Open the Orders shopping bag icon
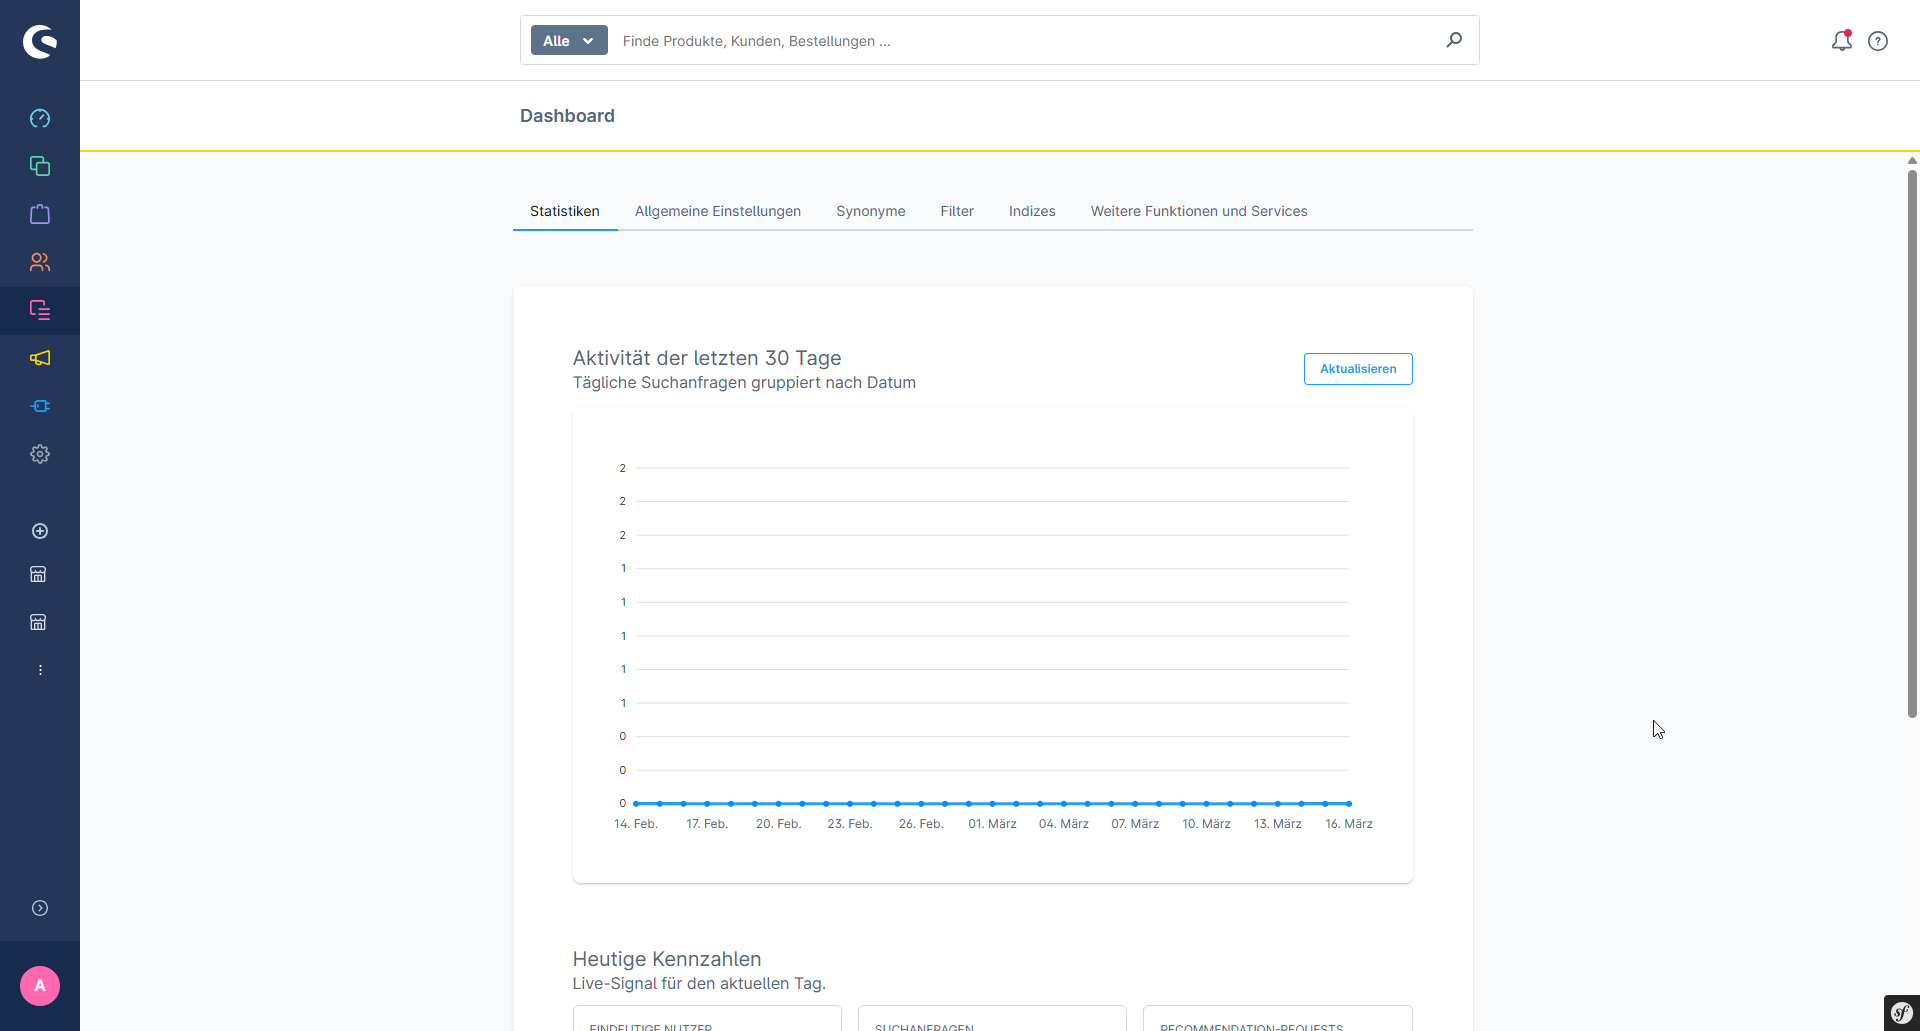The height and width of the screenshot is (1031, 1920). coord(40,214)
